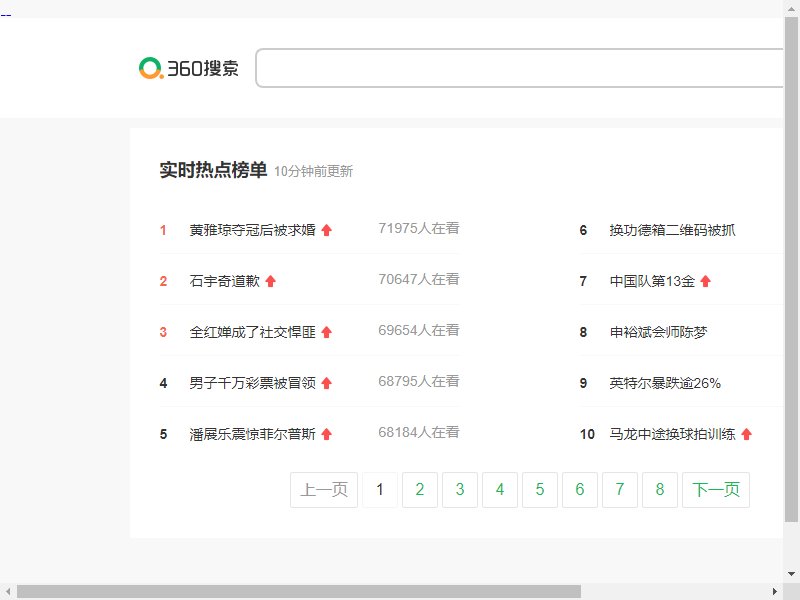800x600 pixels.
Task: Go to pagination page 7
Action: point(620,490)
